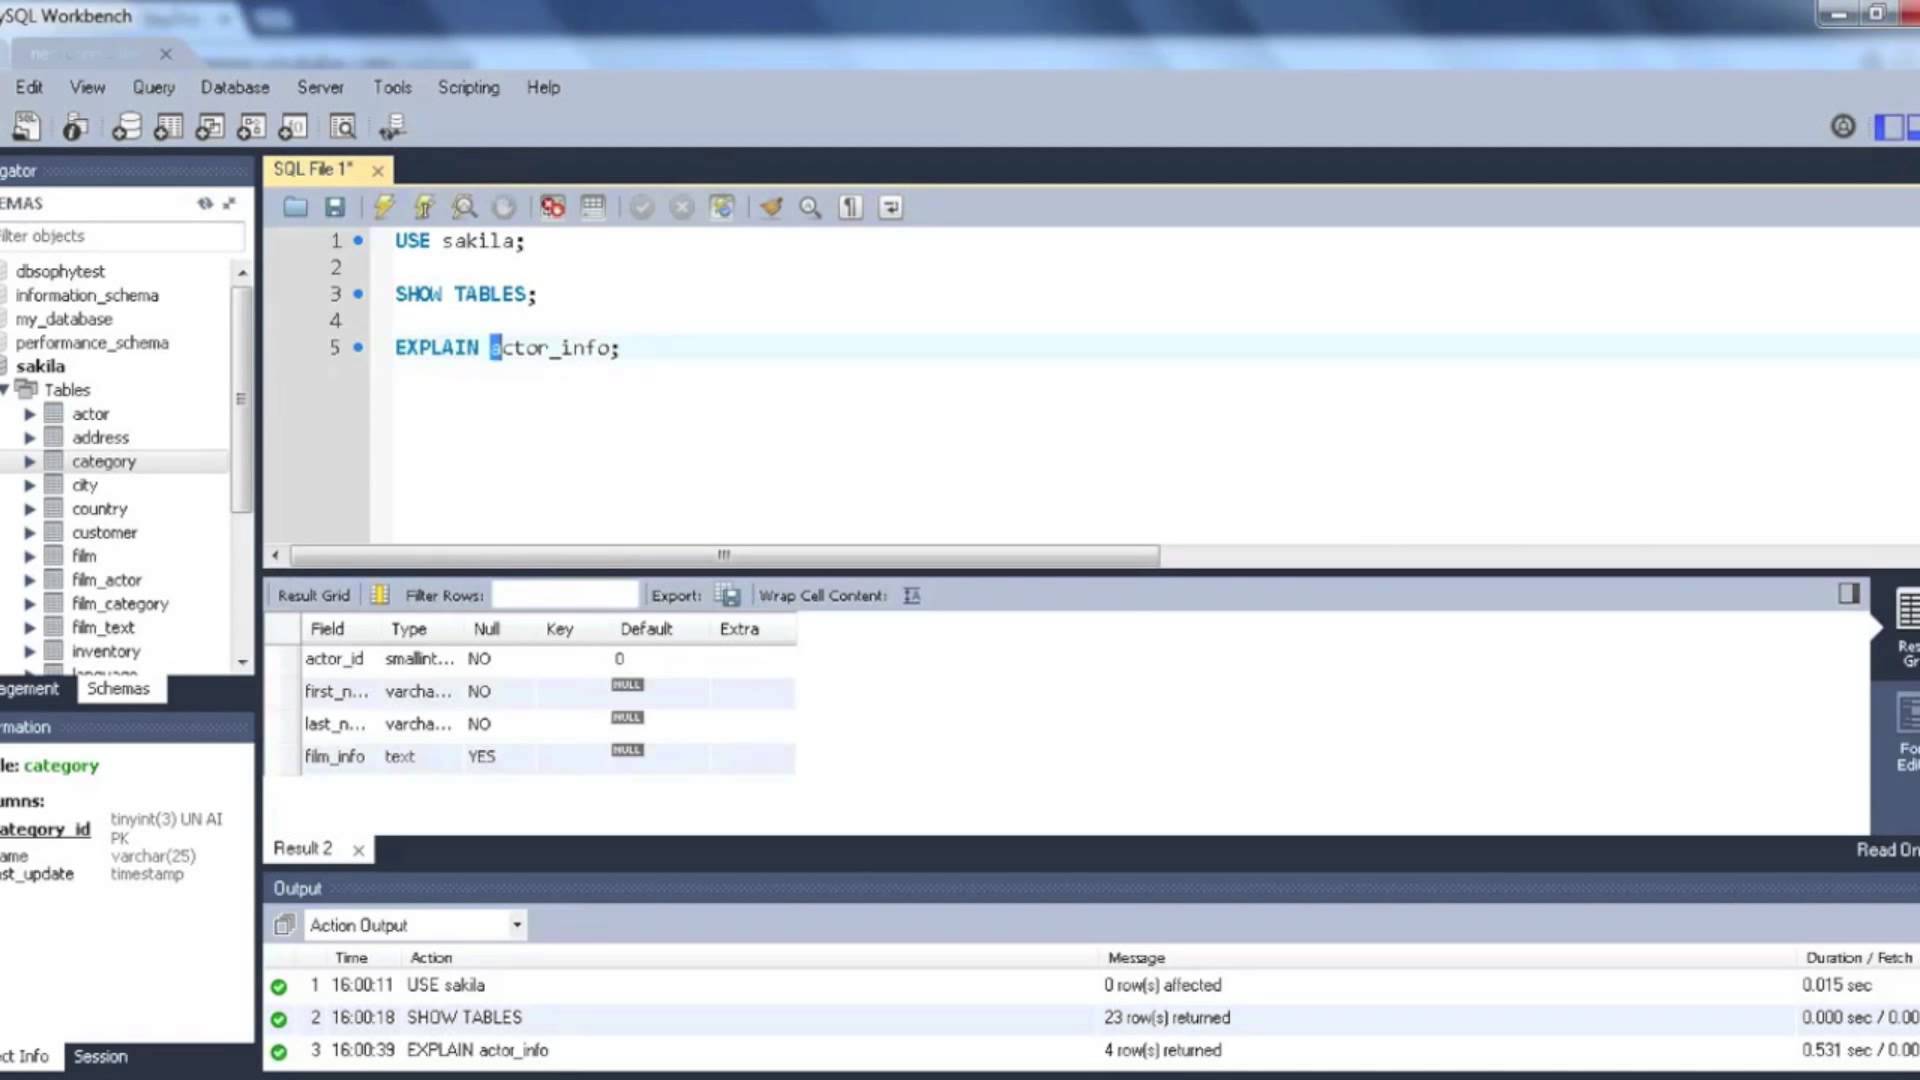Viewport: 1920px width, 1080px height.
Task: Open the new SQL tab icon in main toolbar
Action: point(27,127)
